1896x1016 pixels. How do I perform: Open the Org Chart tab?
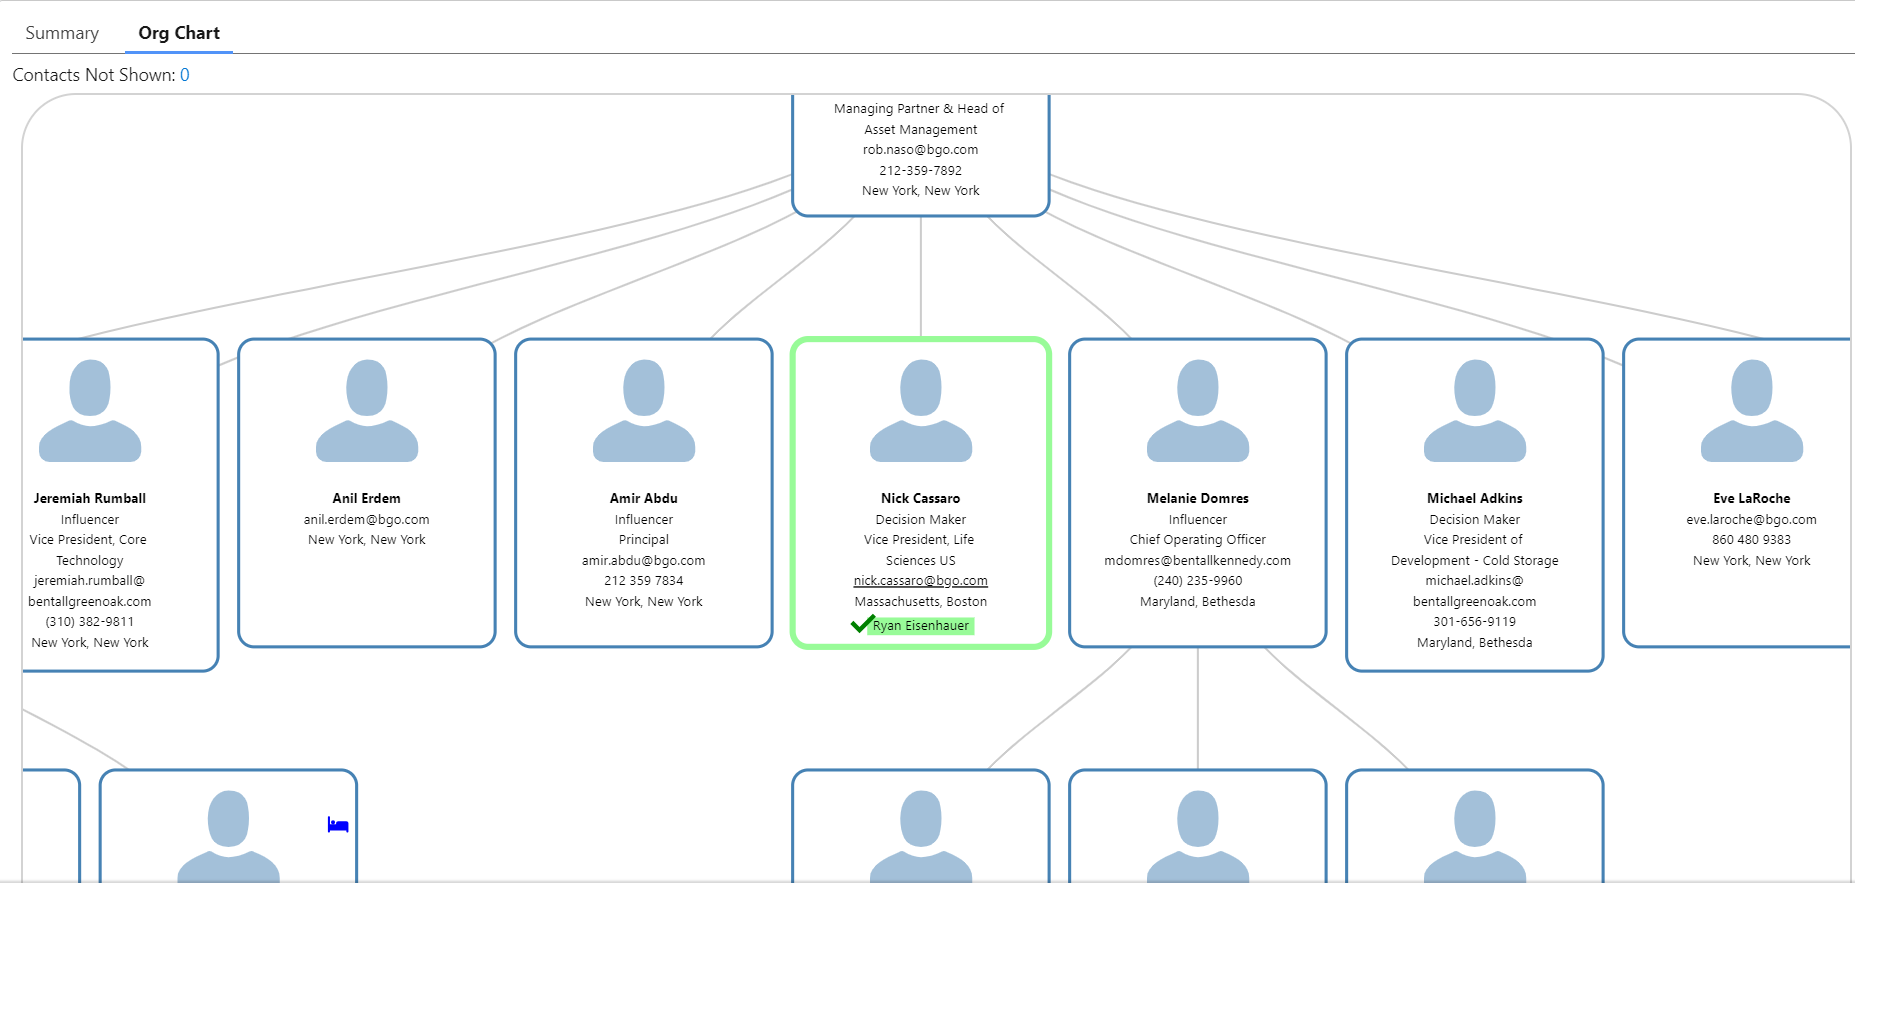(x=179, y=32)
